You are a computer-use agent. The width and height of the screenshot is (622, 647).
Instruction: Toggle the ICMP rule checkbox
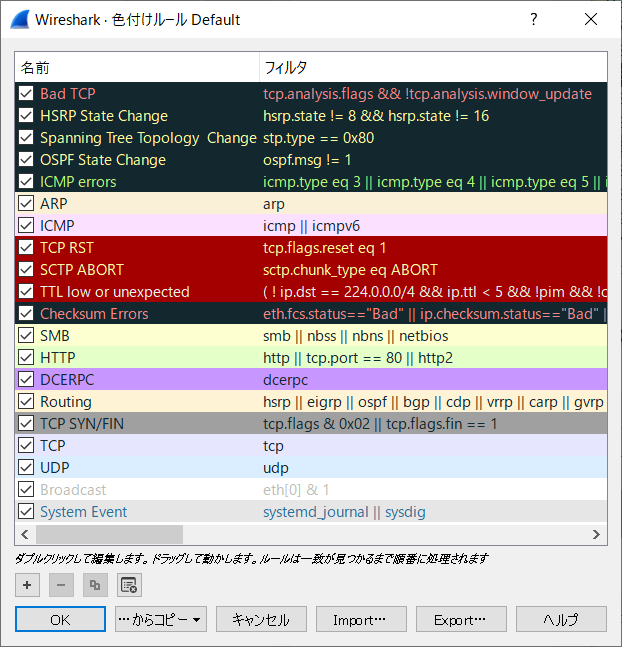click(26, 225)
